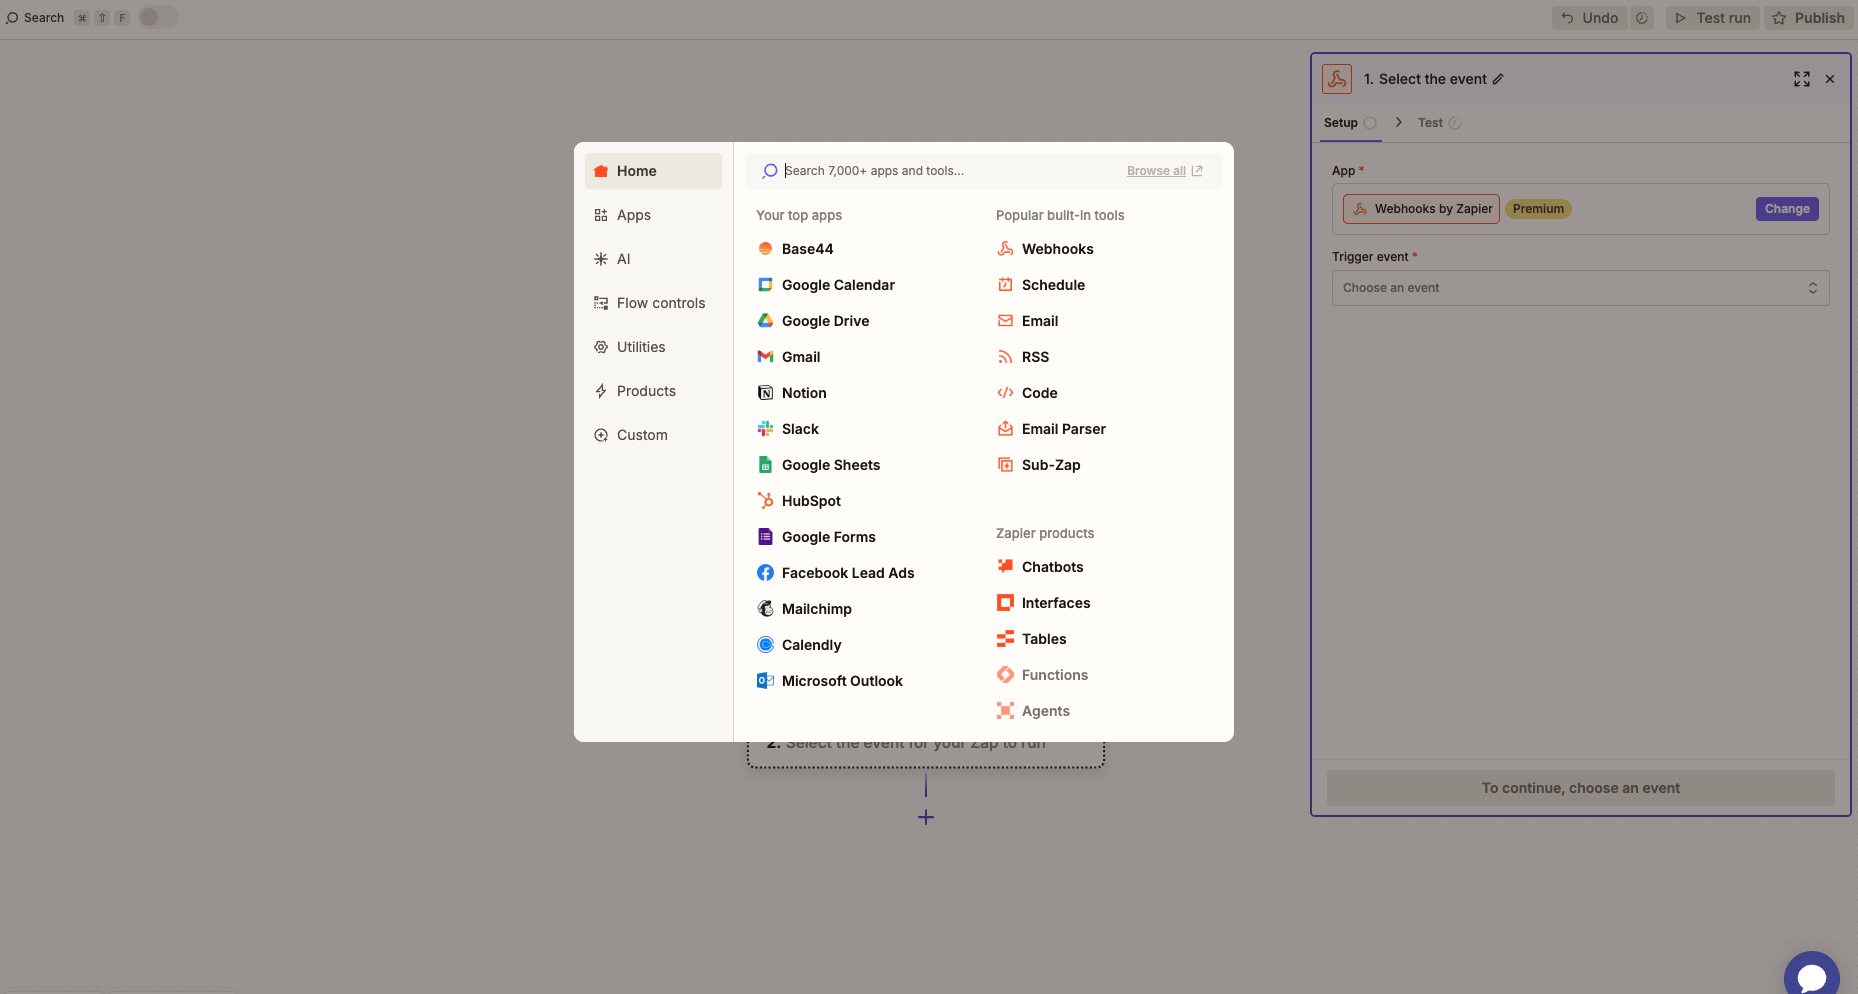Select the Email Parser tool
This screenshot has height=994, width=1858.
(1063, 428)
